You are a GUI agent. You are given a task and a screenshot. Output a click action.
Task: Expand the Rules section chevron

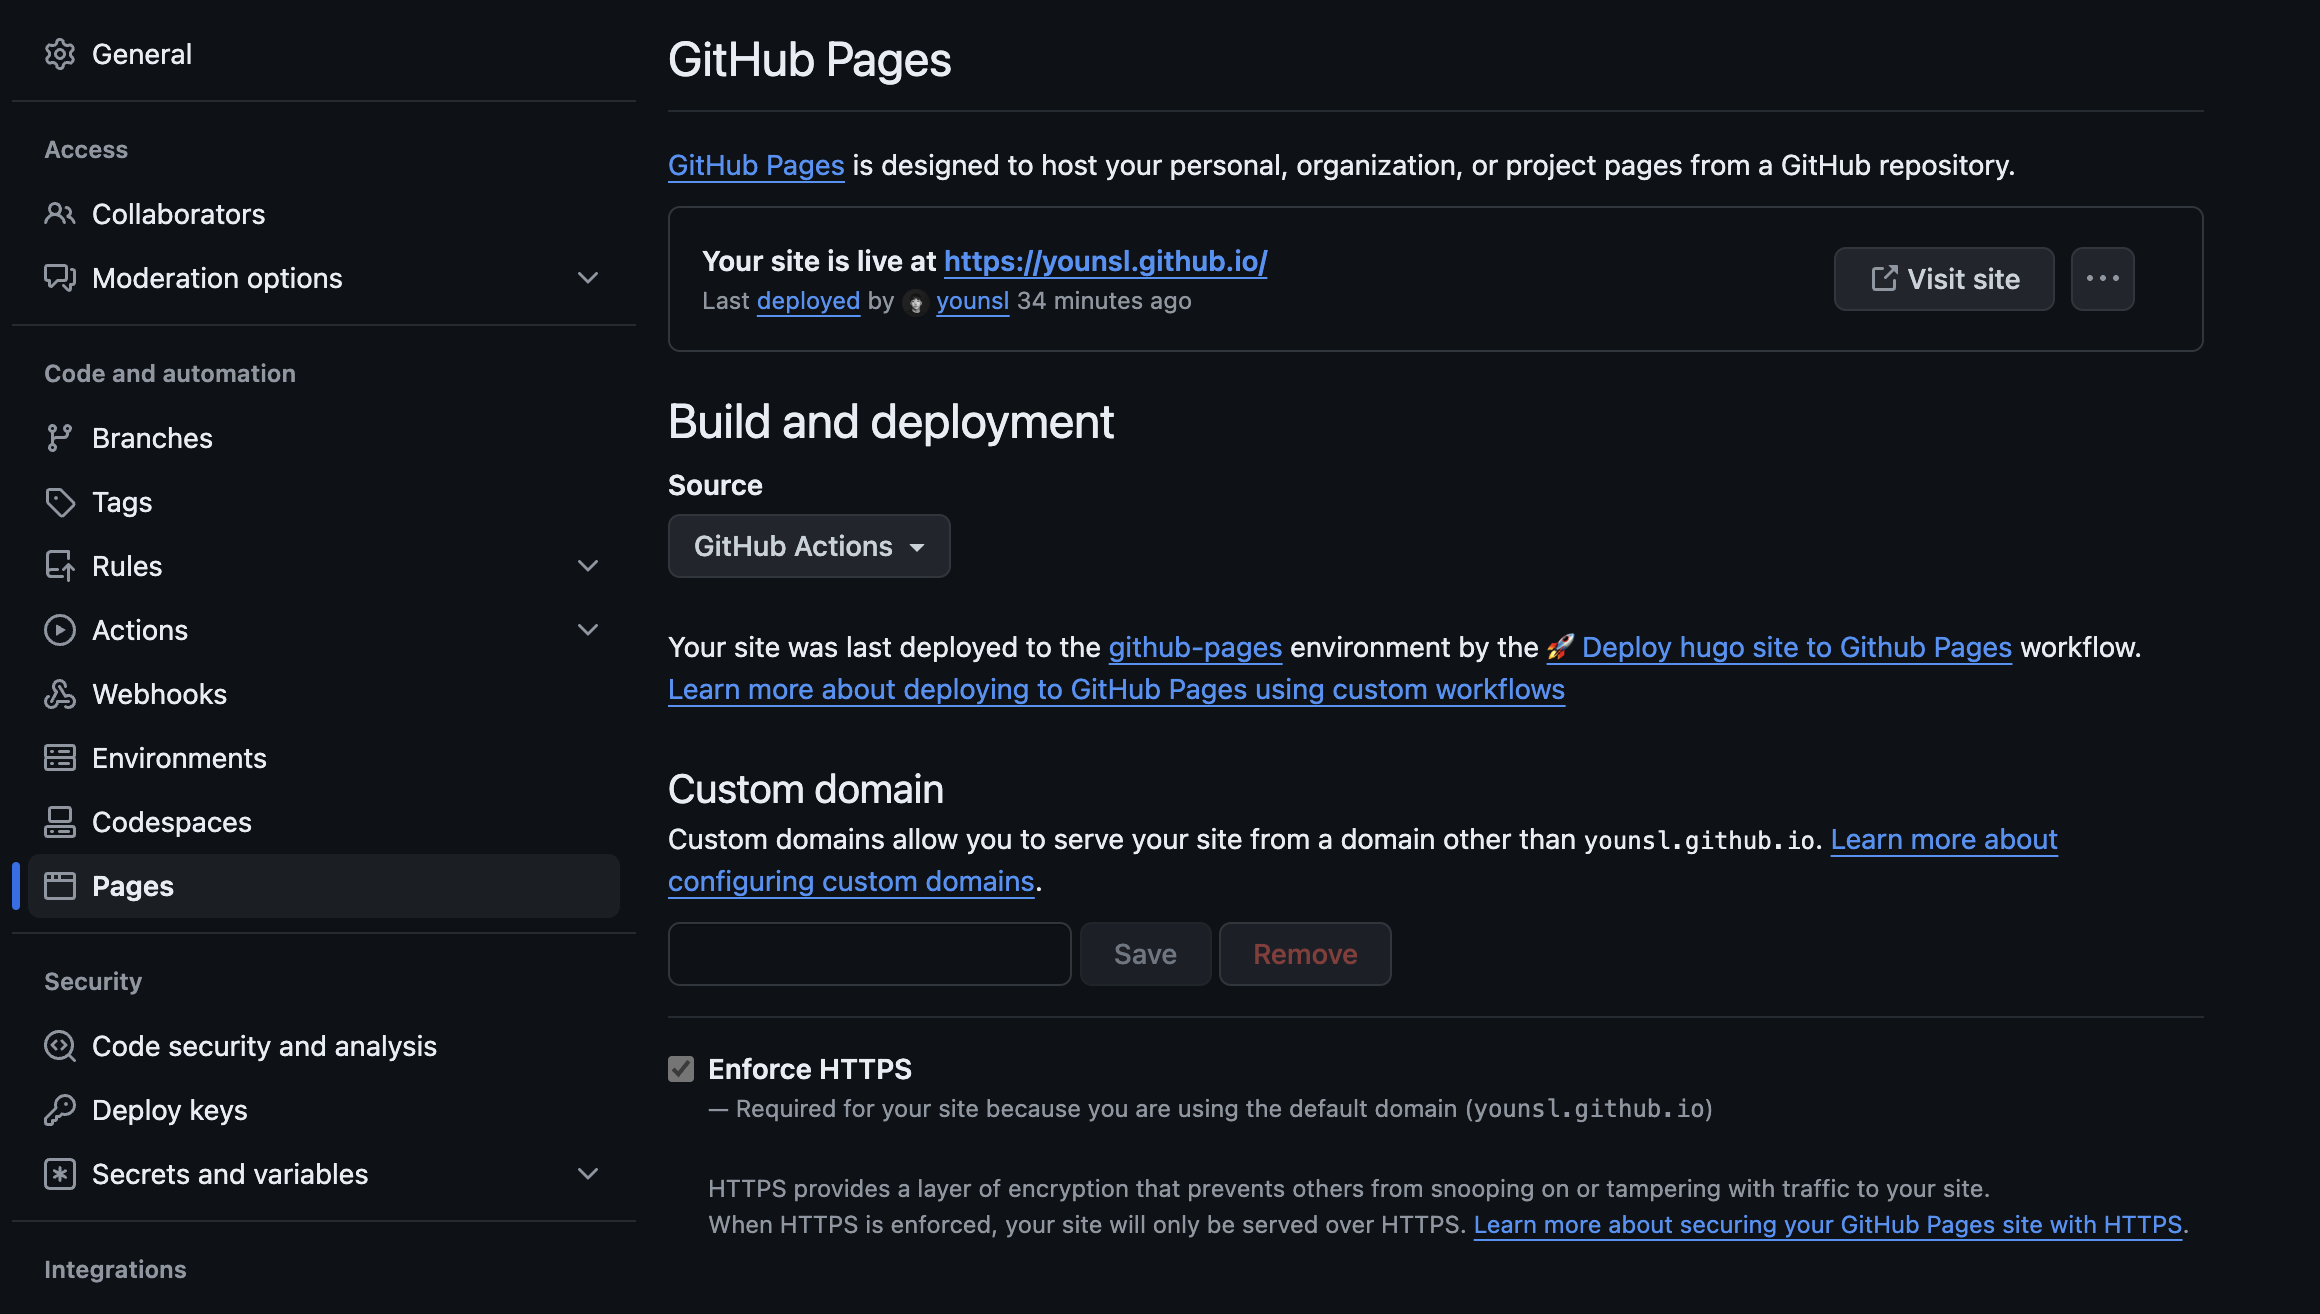590,564
